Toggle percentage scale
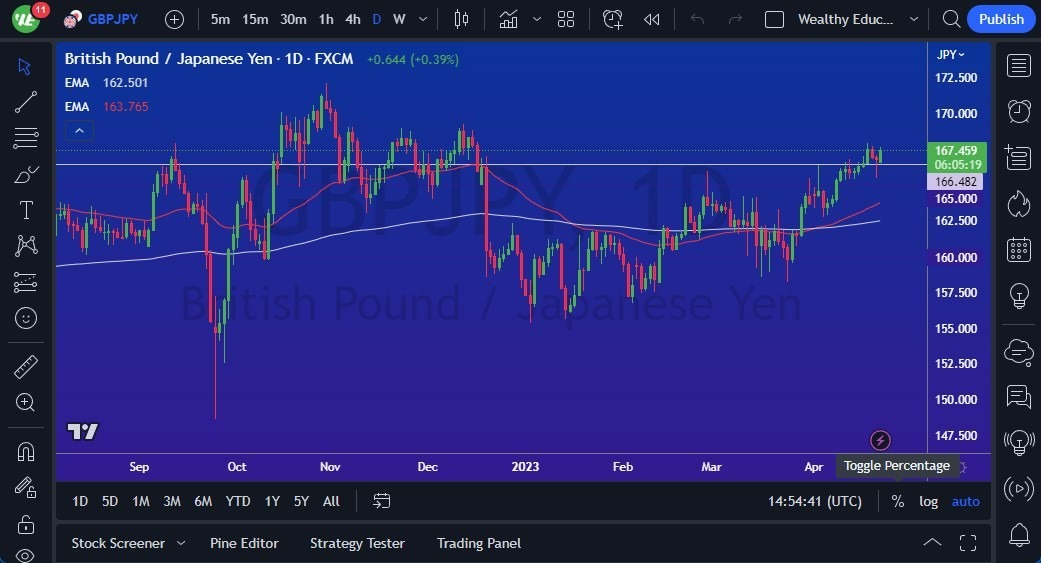Viewport: 1041px width, 563px height. point(898,501)
